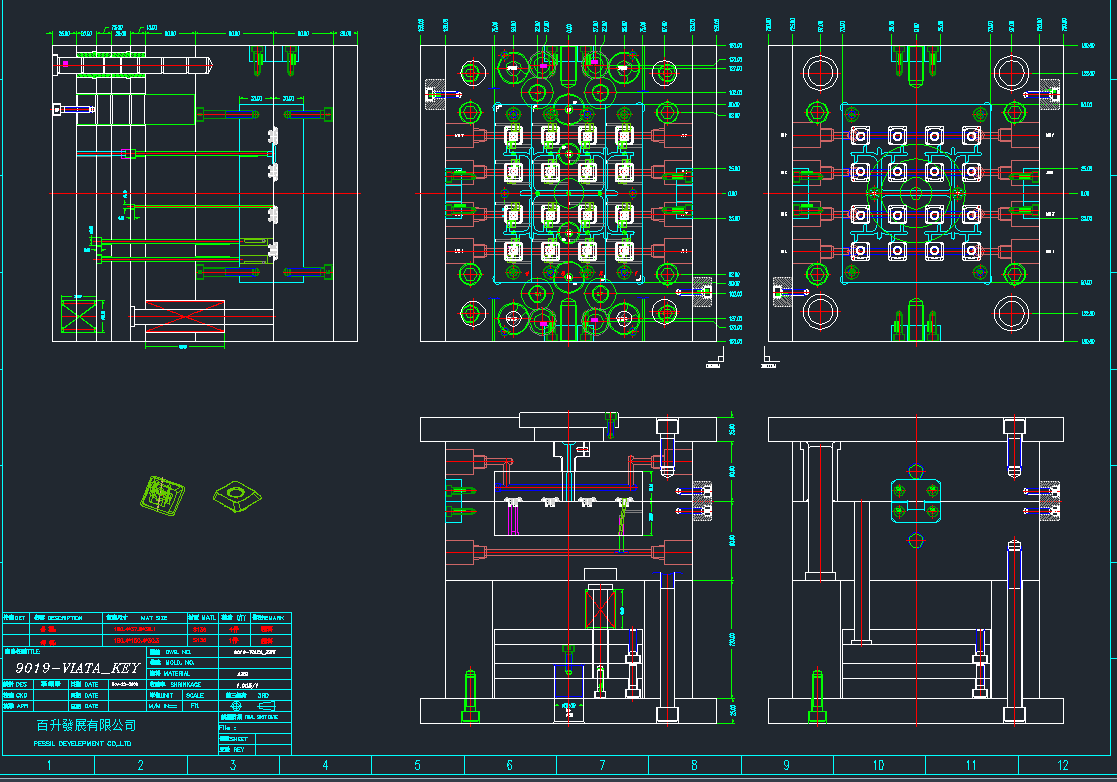Click green bolt at bottom-left of front section
1117x782 pixels.
click(470, 695)
